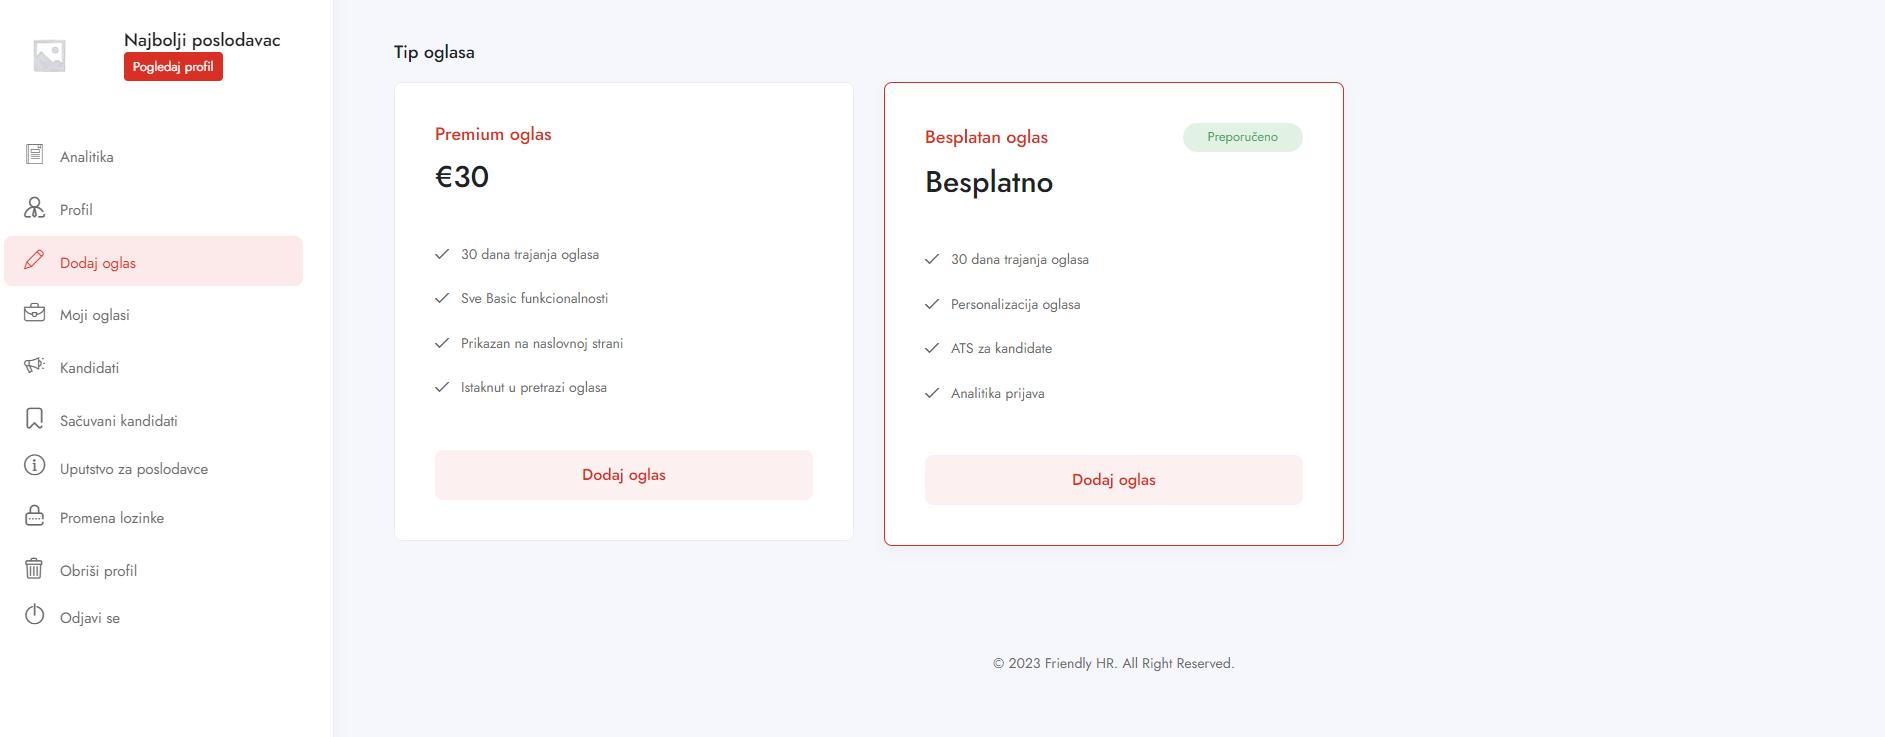The image size is (1885, 737).
Task: Click the Uputstvo za poslodavce info icon
Action: coord(34,466)
